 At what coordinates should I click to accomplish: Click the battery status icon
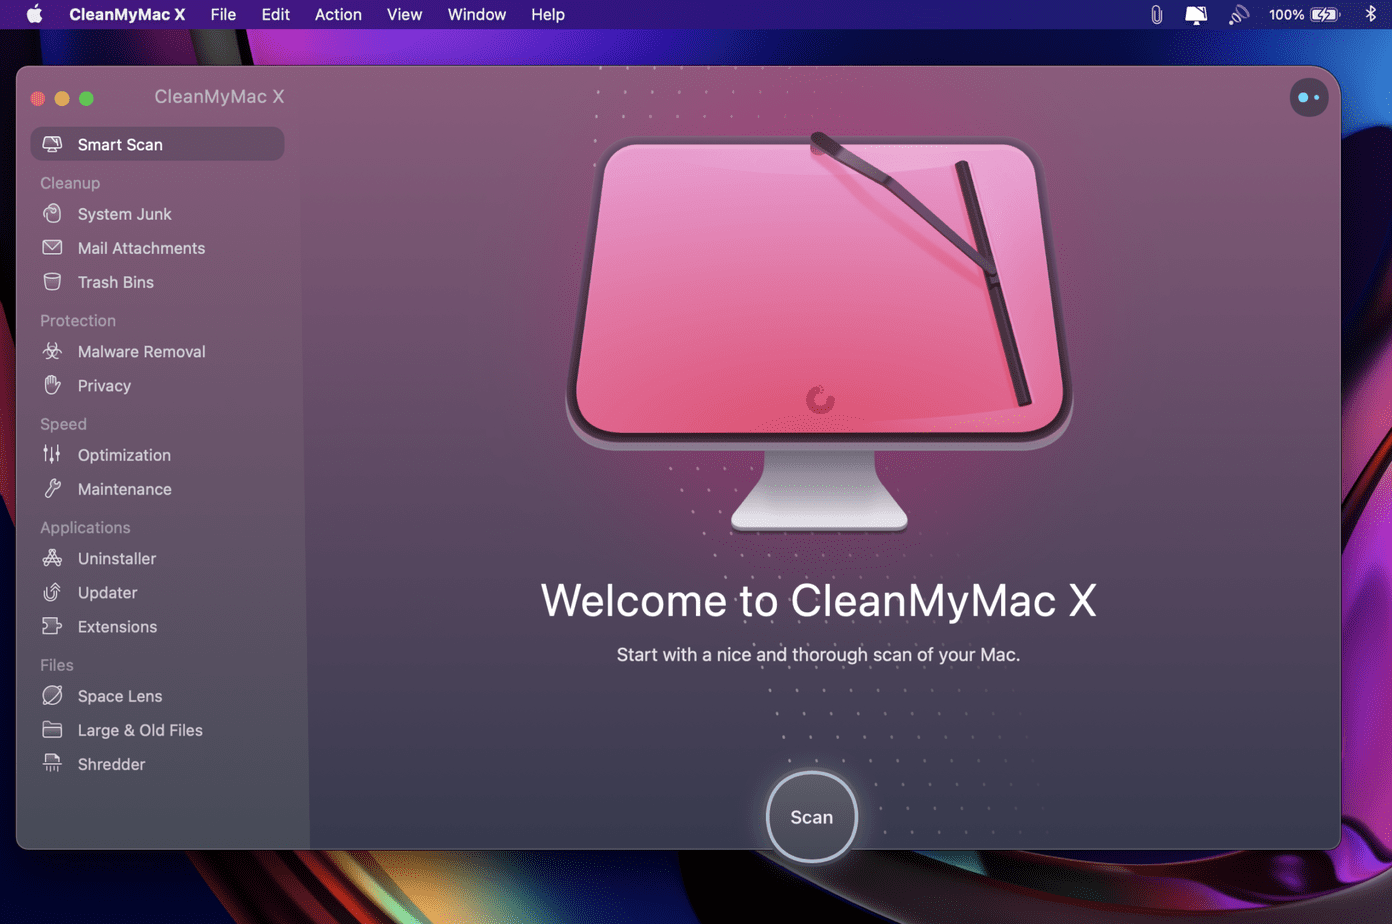coord(1325,14)
